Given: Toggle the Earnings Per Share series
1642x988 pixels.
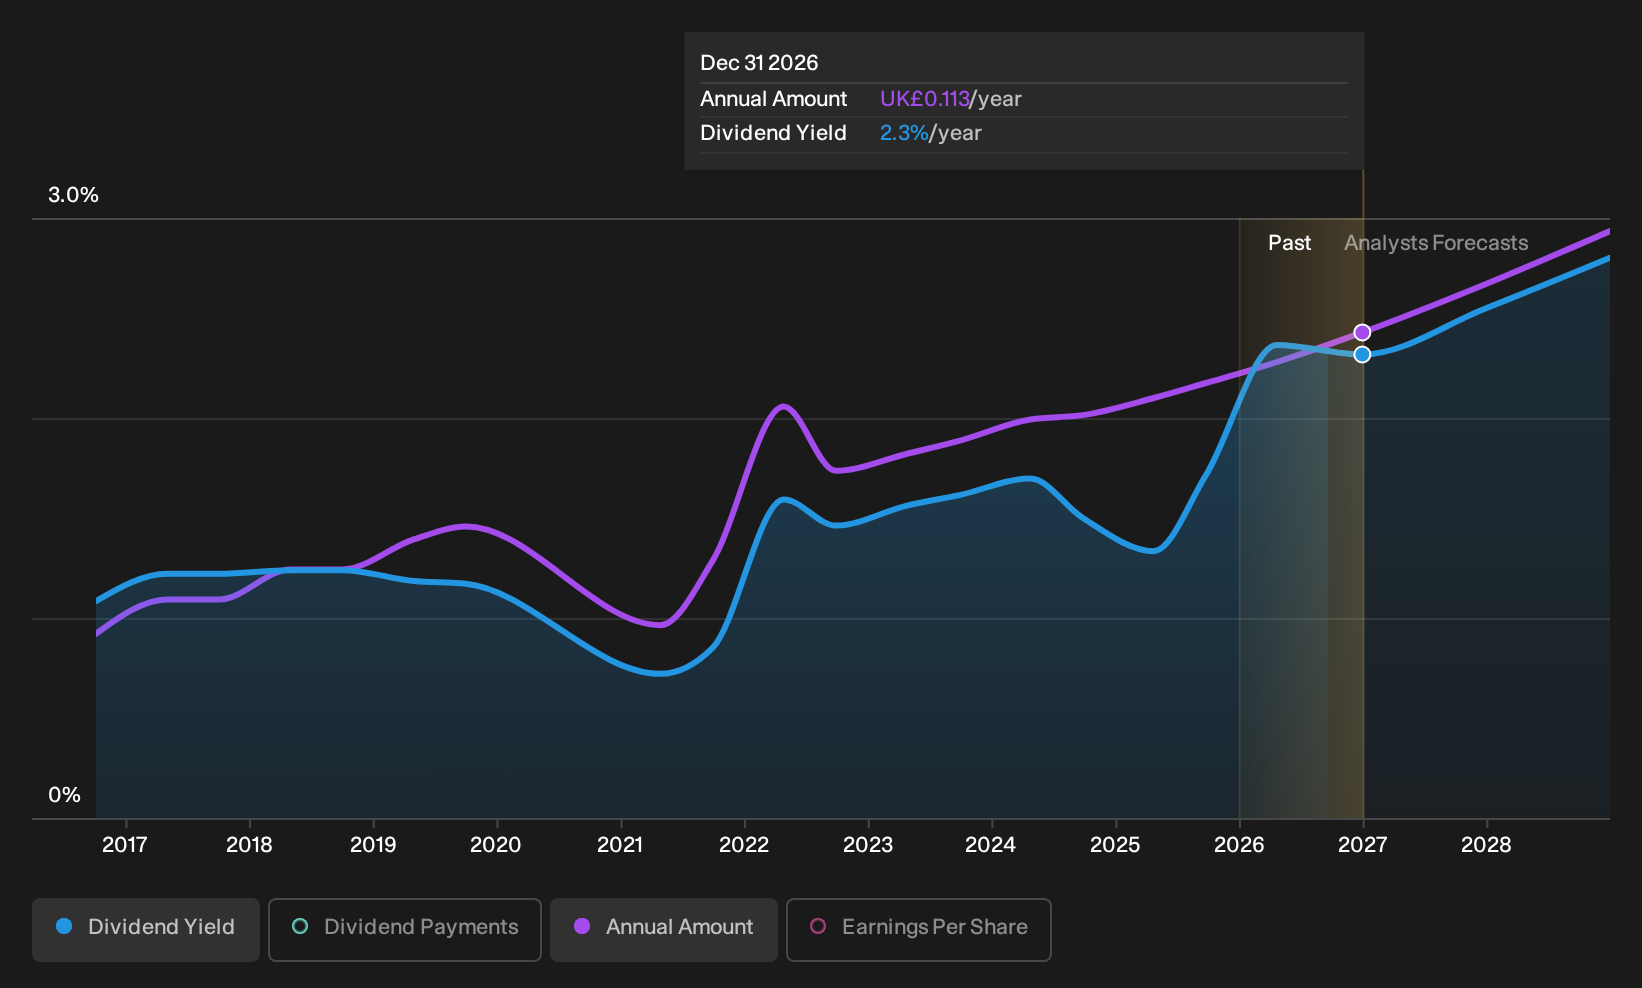Looking at the screenshot, I should pyautogui.click(x=919, y=929).
